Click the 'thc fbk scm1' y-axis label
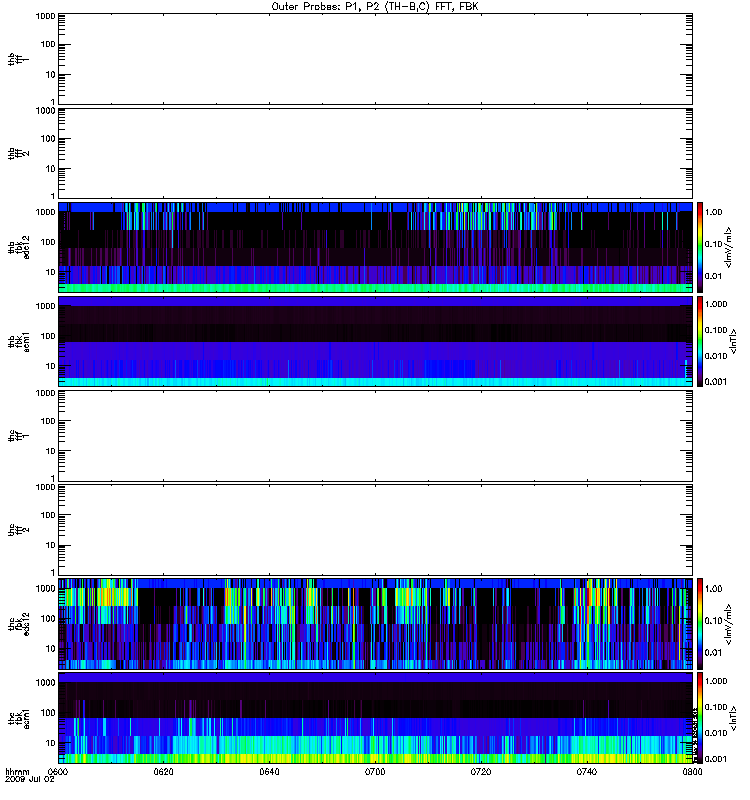Image resolution: width=750 pixels, height=800 pixels. coord(19,718)
